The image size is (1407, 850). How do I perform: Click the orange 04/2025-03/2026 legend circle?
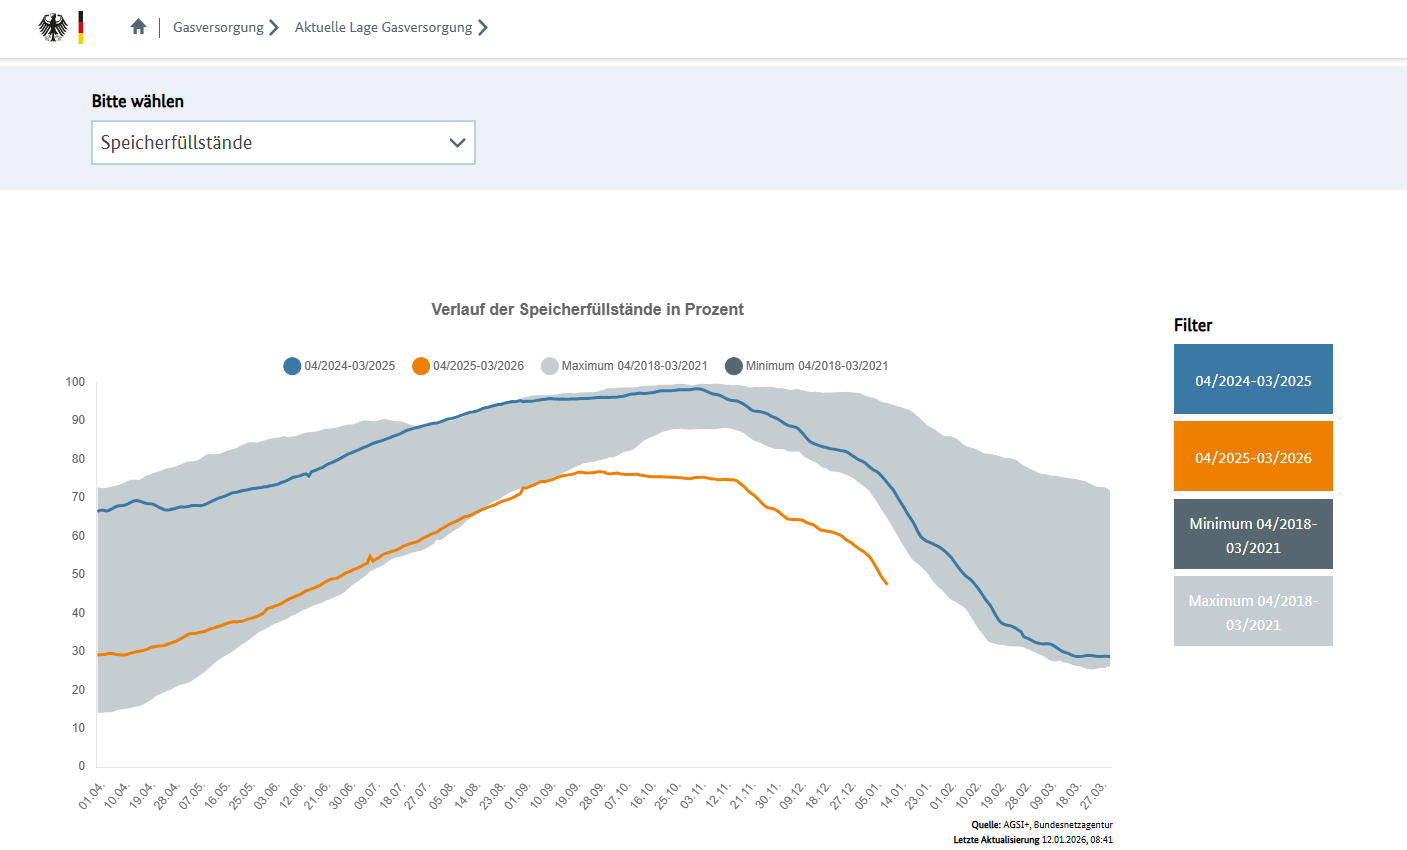421,366
